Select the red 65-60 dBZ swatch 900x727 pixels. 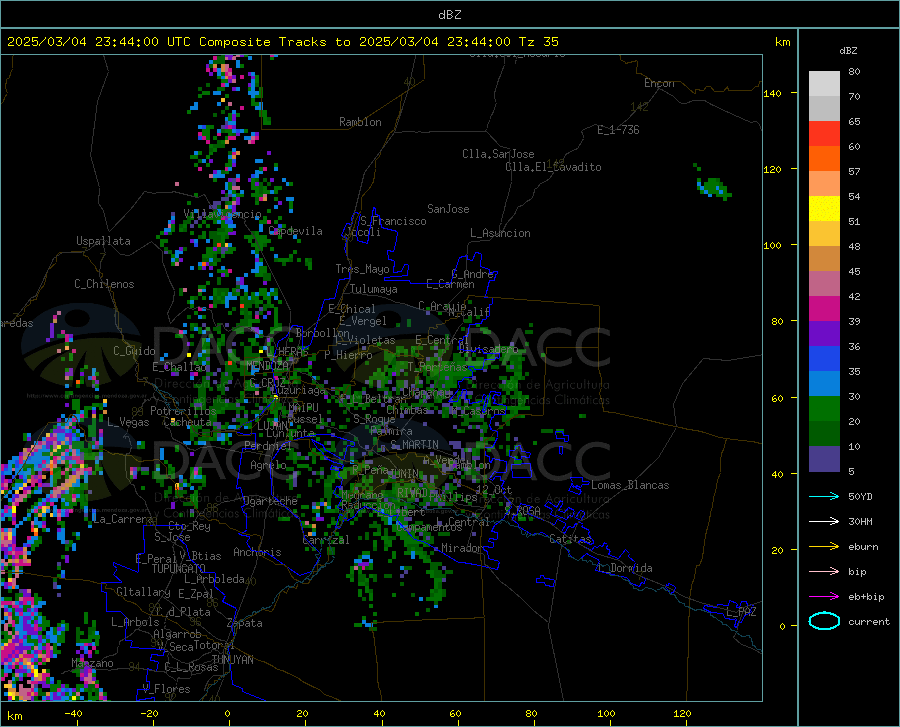pyautogui.click(x=824, y=134)
